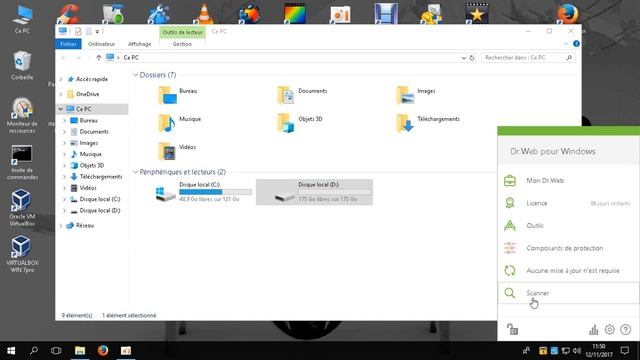Select Vidéos in navigation tree
This screenshot has width=640, height=360.
coord(88,188)
